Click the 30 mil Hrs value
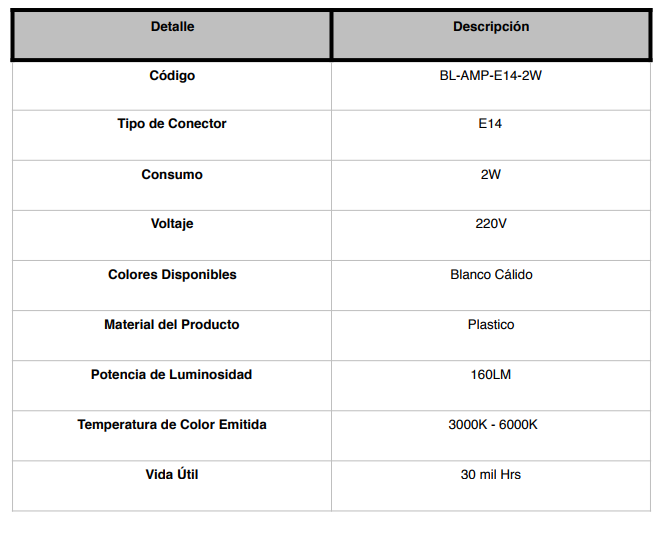This screenshot has height=537, width=668. pyautogui.click(x=491, y=474)
